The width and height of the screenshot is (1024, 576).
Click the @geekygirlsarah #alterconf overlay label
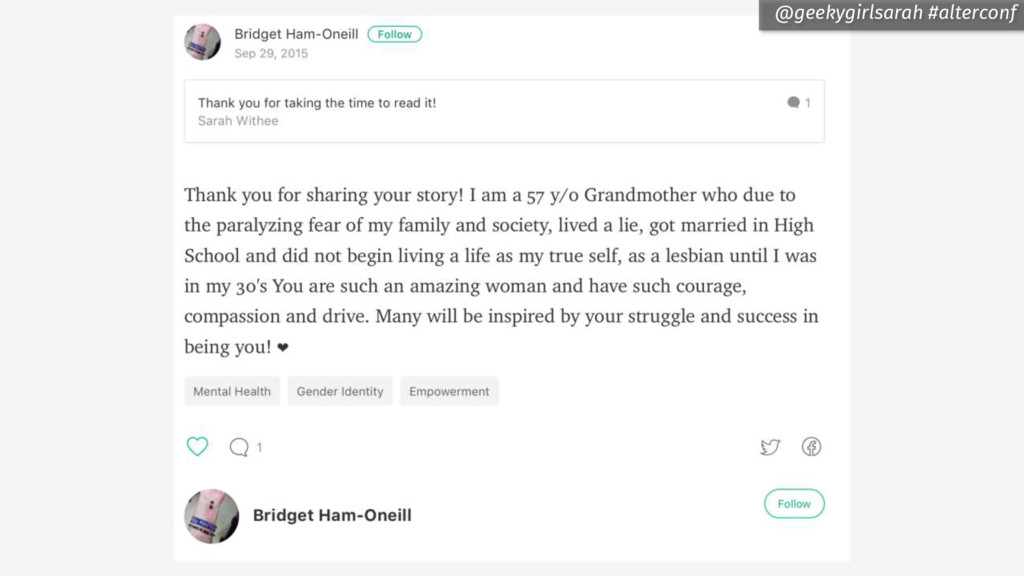tap(893, 14)
